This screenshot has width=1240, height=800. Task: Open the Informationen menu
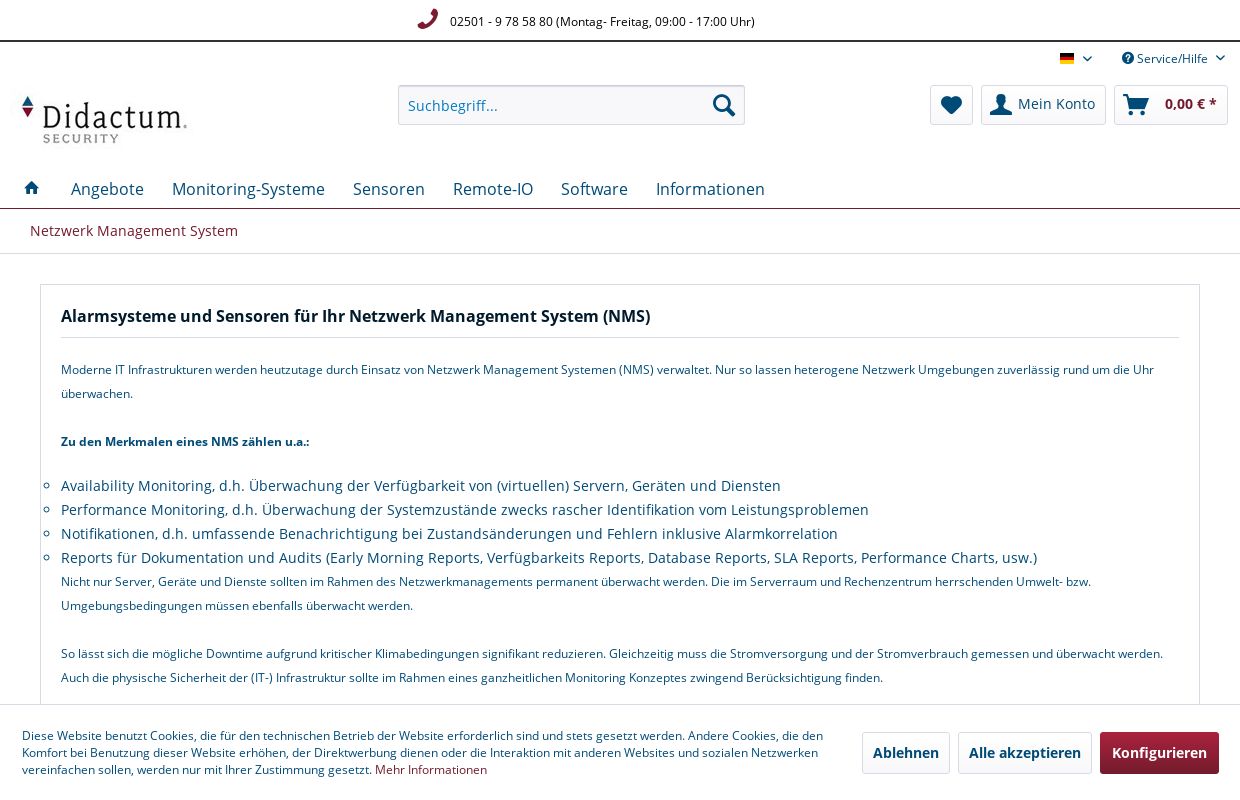710,189
